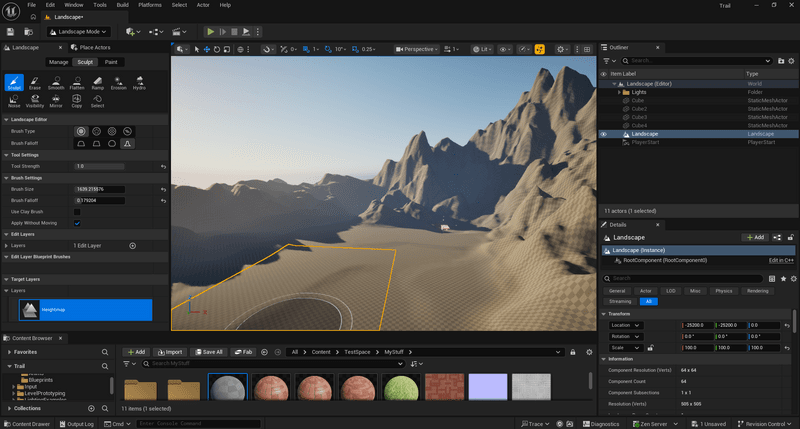
Task: Select the Flatten landscape tool
Action: click(77, 83)
